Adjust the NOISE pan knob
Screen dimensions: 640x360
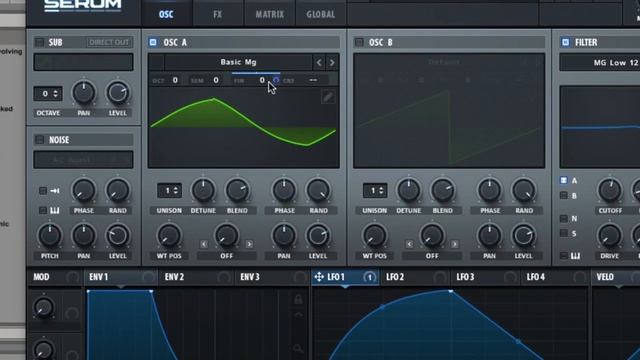[84, 236]
